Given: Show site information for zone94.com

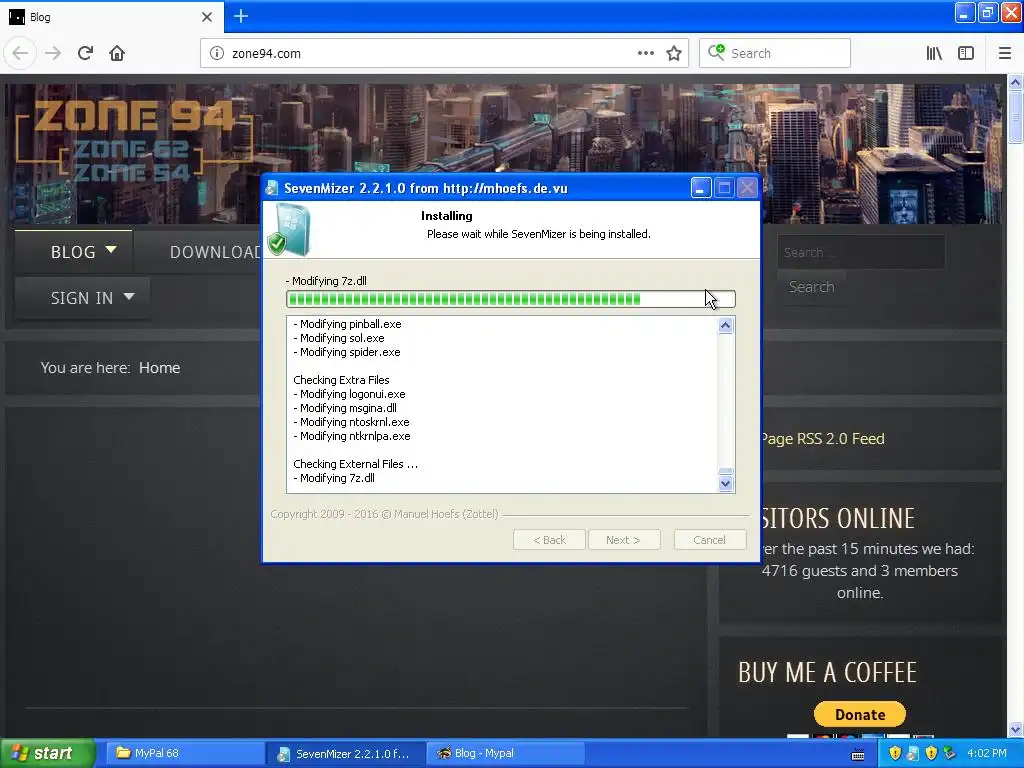Looking at the screenshot, I should click(x=217, y=53).
